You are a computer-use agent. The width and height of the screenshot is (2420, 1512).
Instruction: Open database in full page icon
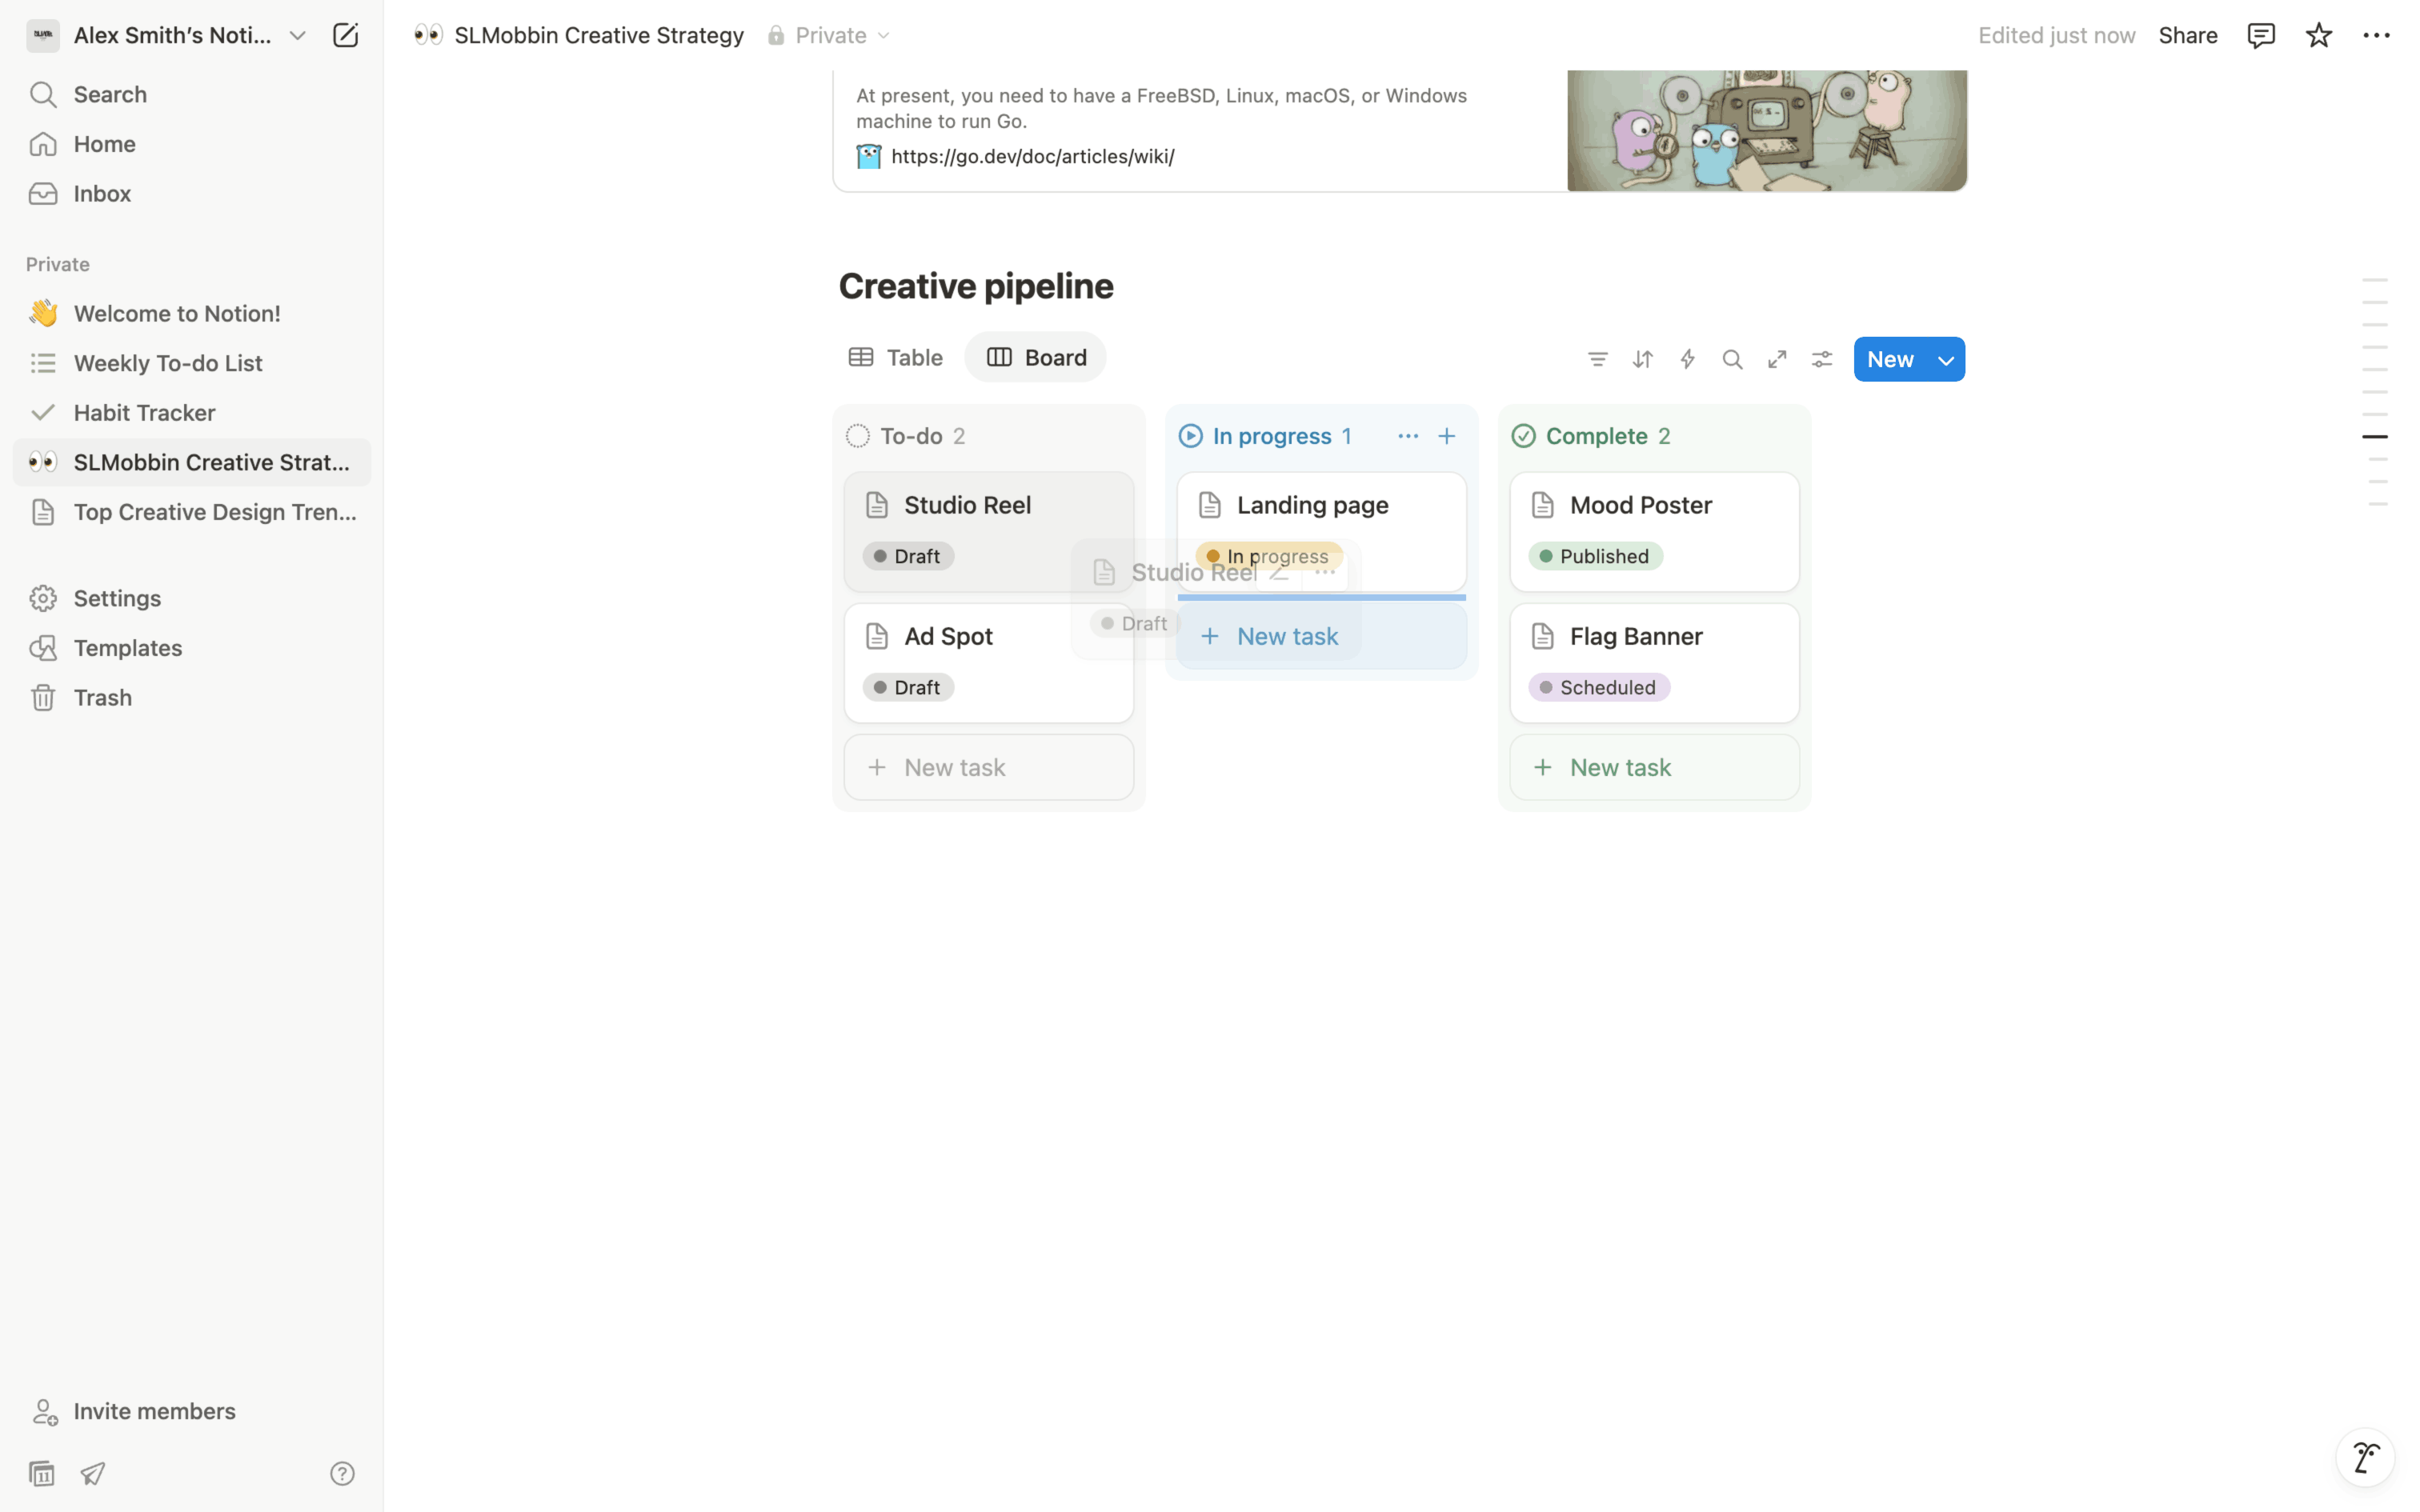(1777, 359)
